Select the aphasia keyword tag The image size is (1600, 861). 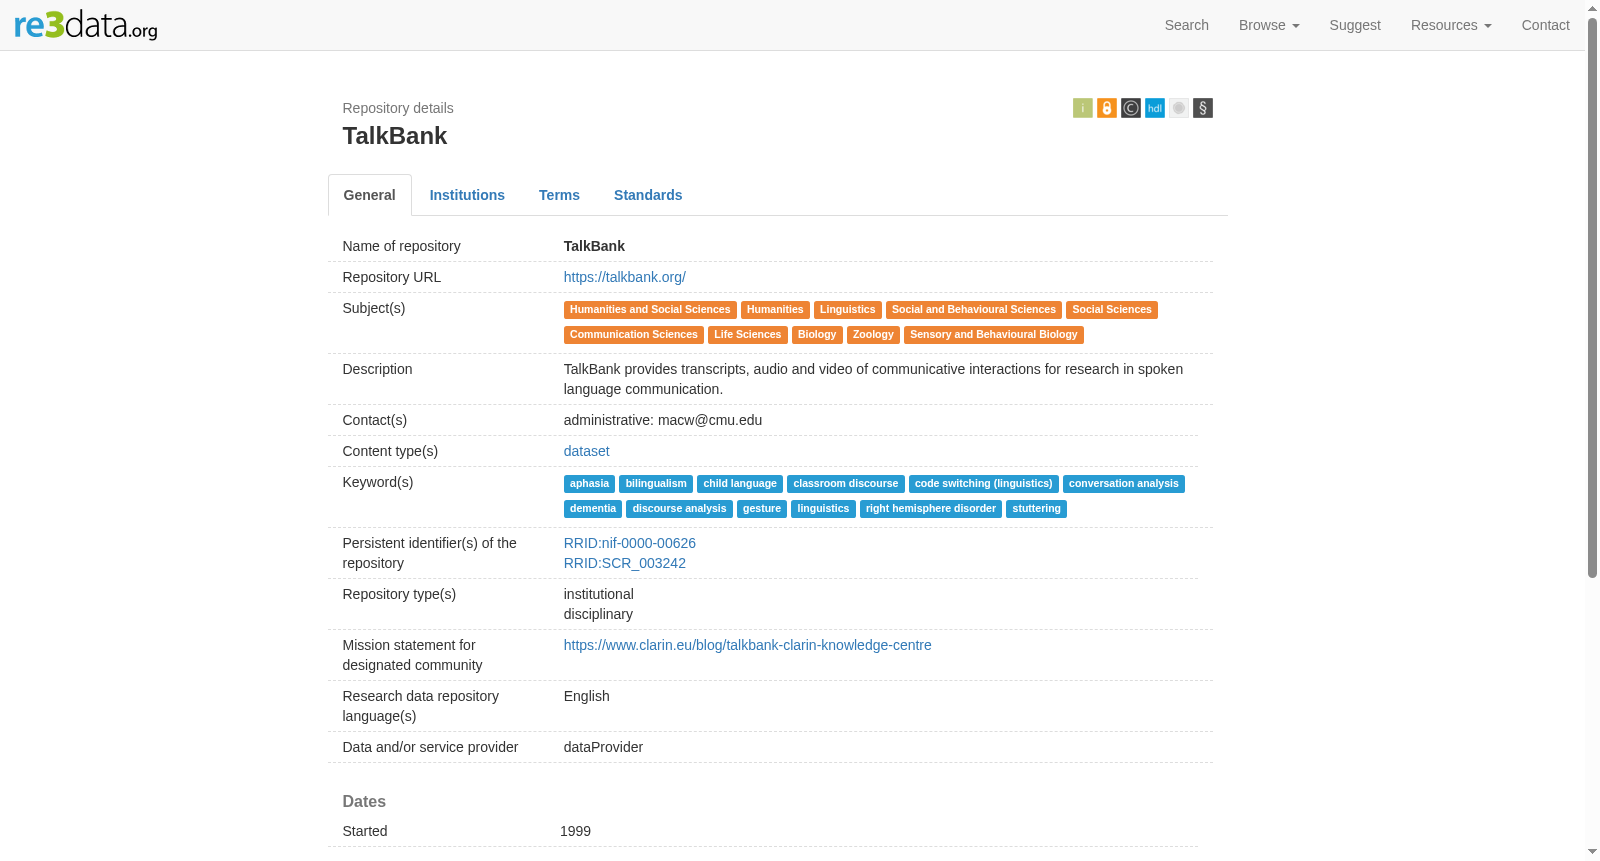click(589, 484)
